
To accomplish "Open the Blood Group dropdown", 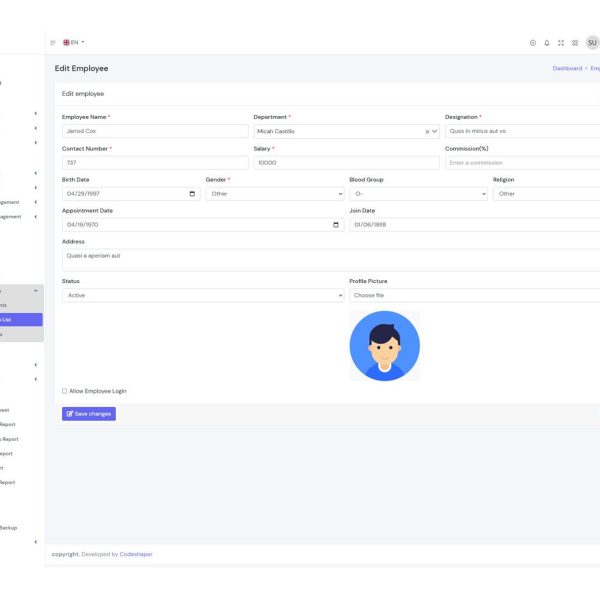I will point(418,194).
